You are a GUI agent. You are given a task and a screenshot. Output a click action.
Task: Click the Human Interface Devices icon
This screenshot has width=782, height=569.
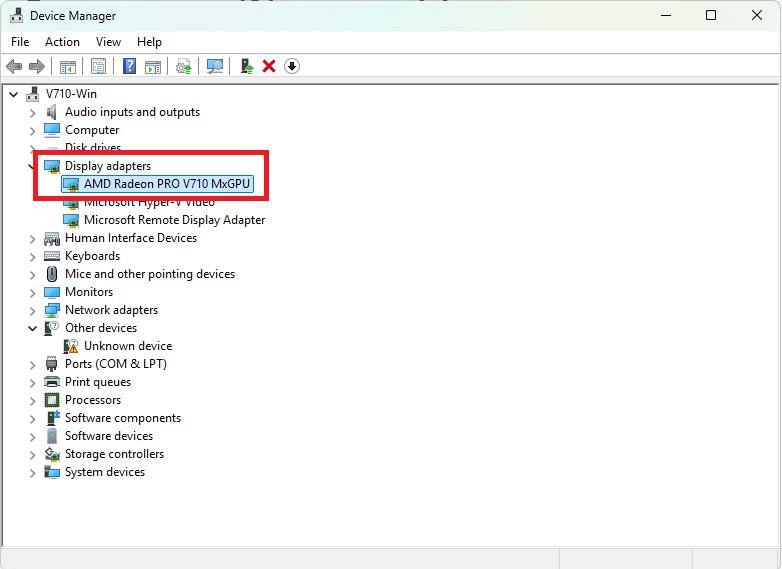click(52, 238)
